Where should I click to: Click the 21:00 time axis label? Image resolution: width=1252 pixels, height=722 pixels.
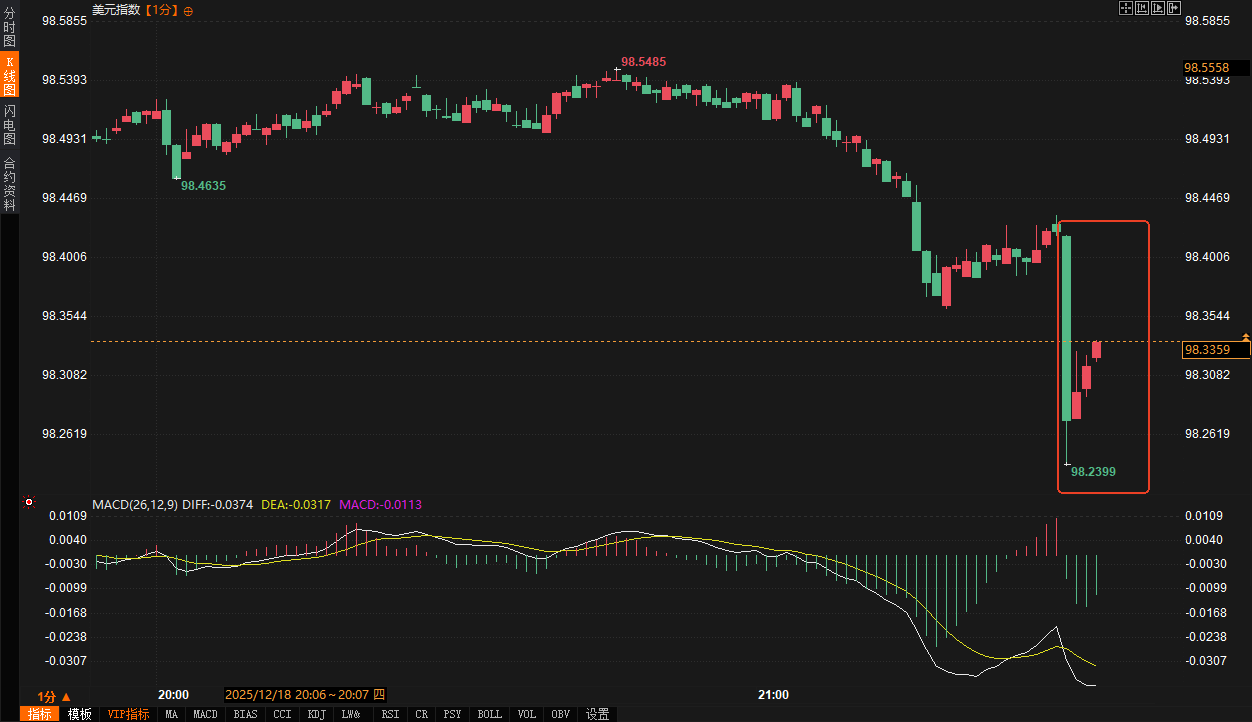pos(773,694)
